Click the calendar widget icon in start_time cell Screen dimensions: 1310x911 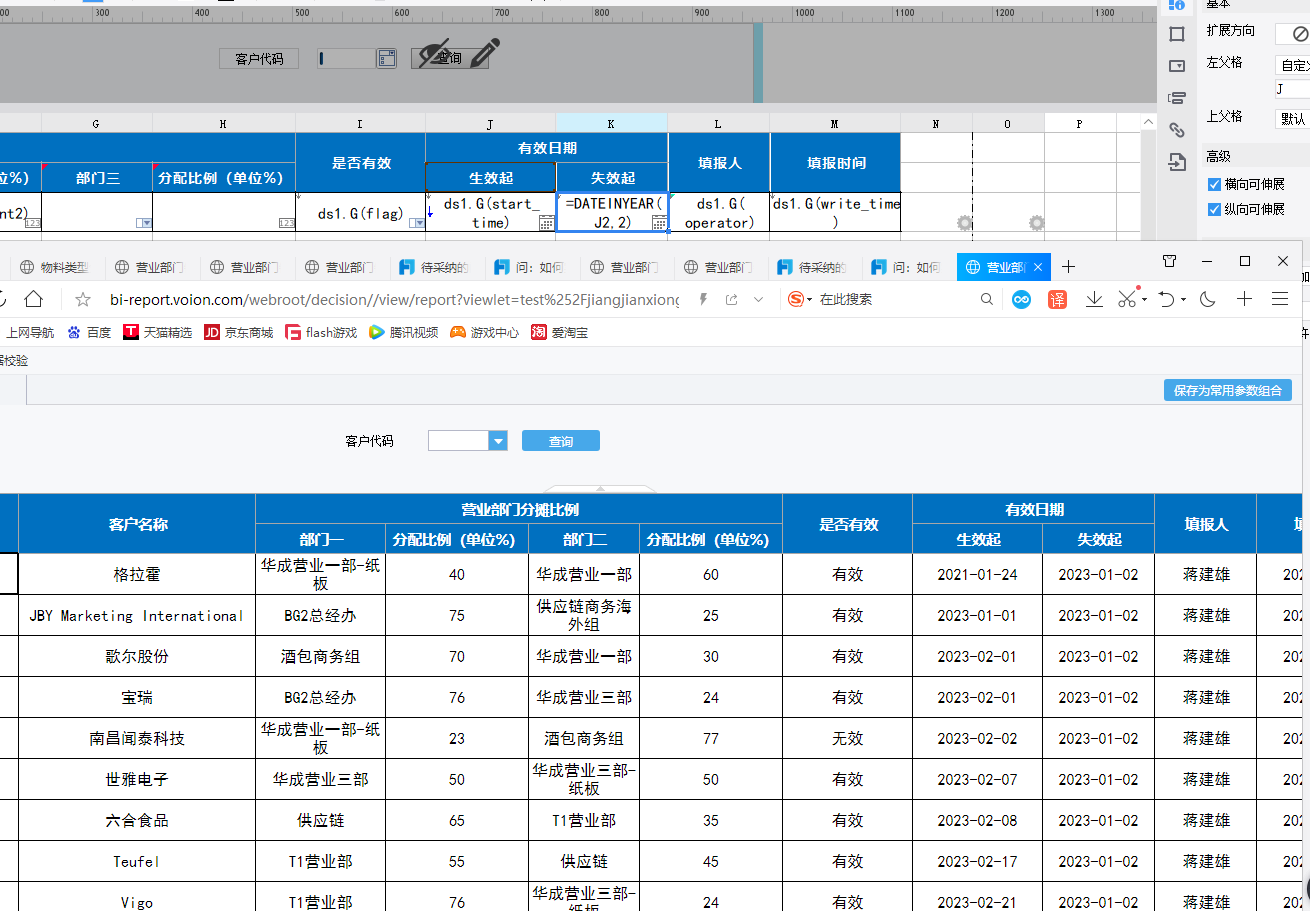click(546, 223)
